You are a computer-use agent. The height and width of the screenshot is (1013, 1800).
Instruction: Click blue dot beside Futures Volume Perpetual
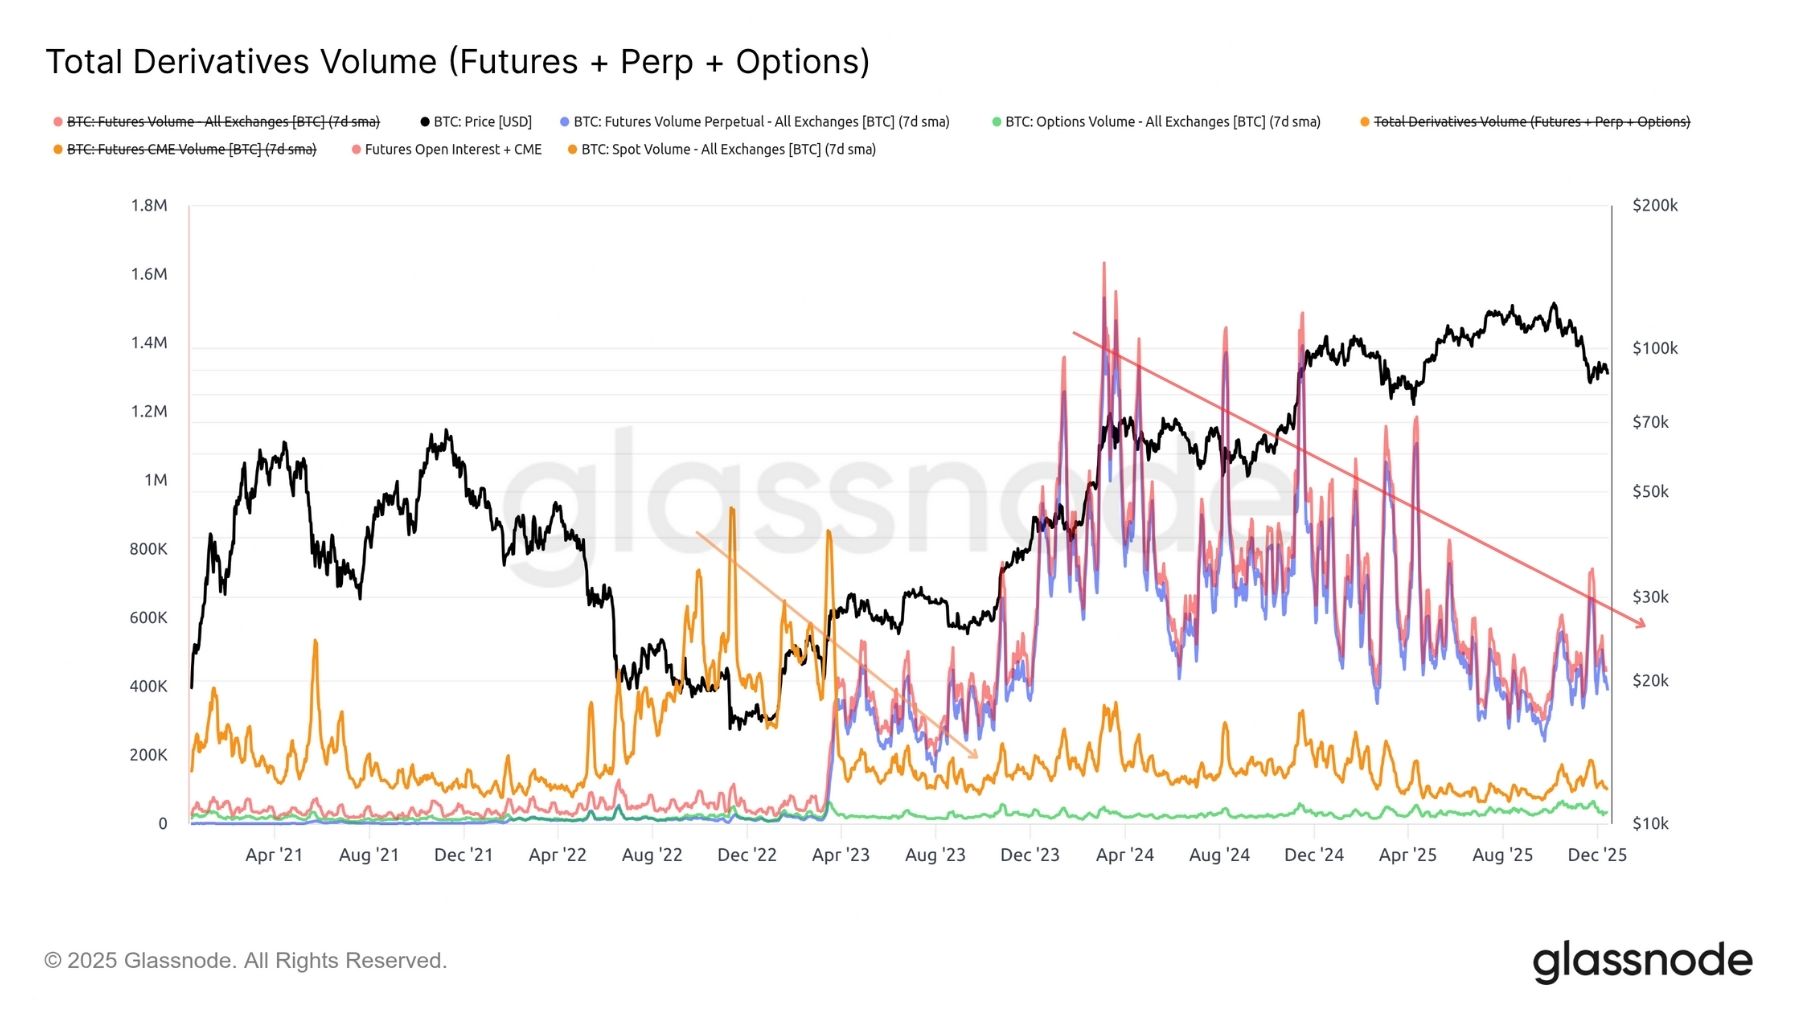565,122
